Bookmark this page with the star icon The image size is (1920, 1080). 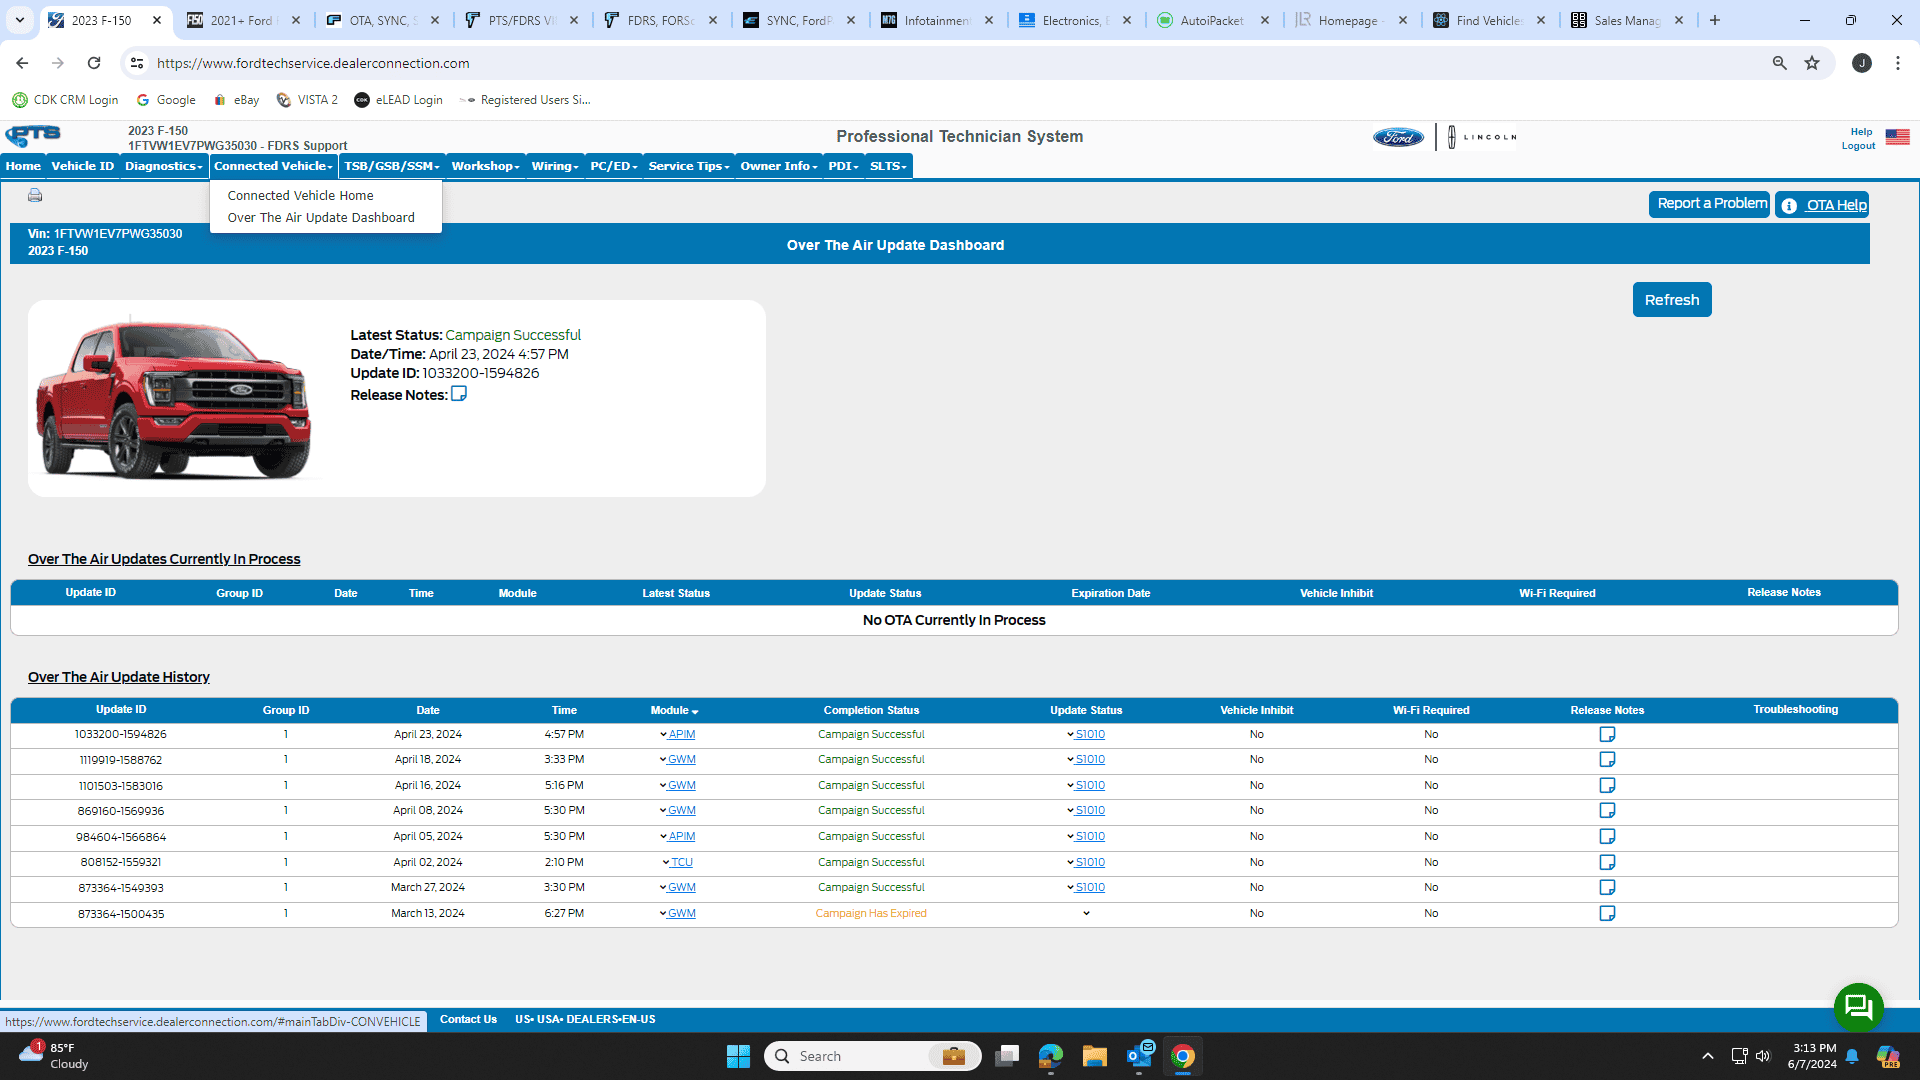pyautogui.click(x=1812, y=63)
